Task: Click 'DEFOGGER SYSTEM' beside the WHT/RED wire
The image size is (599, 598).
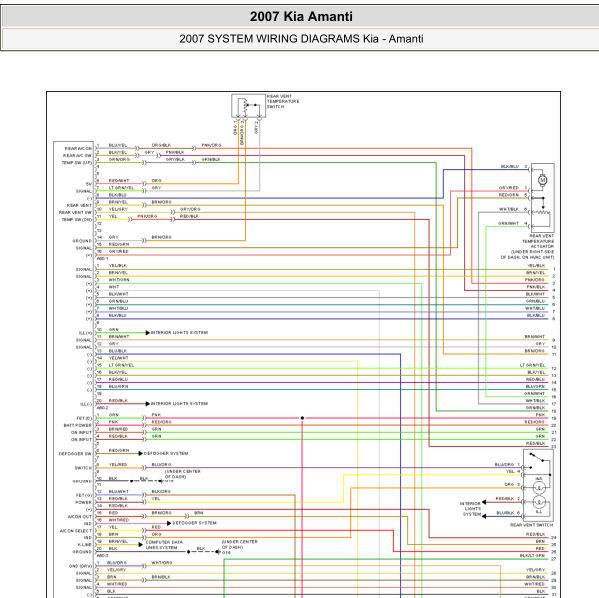Action: (x=194, y=523)
